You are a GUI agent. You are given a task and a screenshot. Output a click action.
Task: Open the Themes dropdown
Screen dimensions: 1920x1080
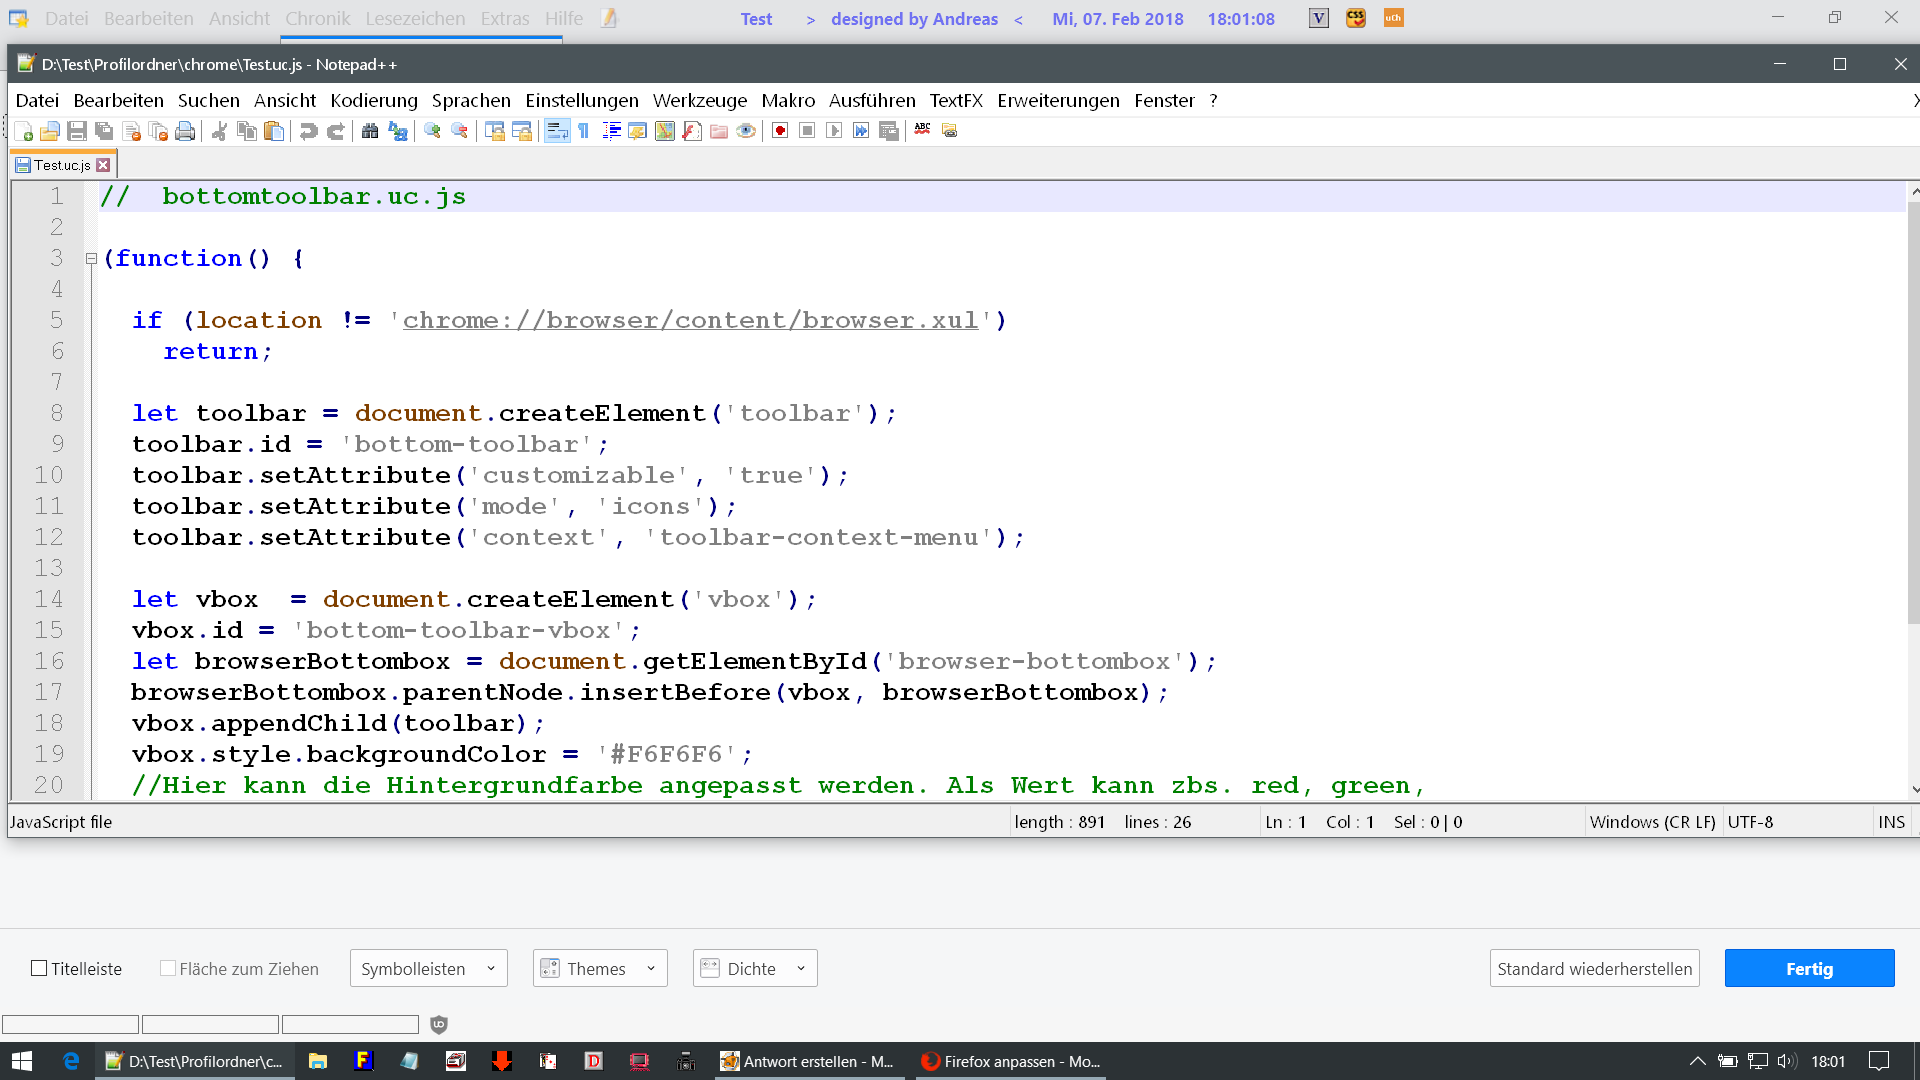pos(599,968)
